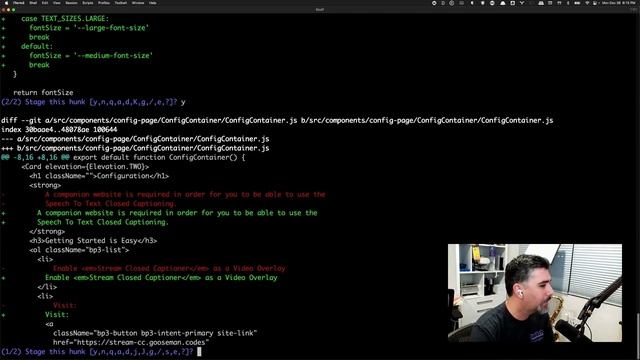
Task: Open the Profiles menu
Action: (104, 3)
